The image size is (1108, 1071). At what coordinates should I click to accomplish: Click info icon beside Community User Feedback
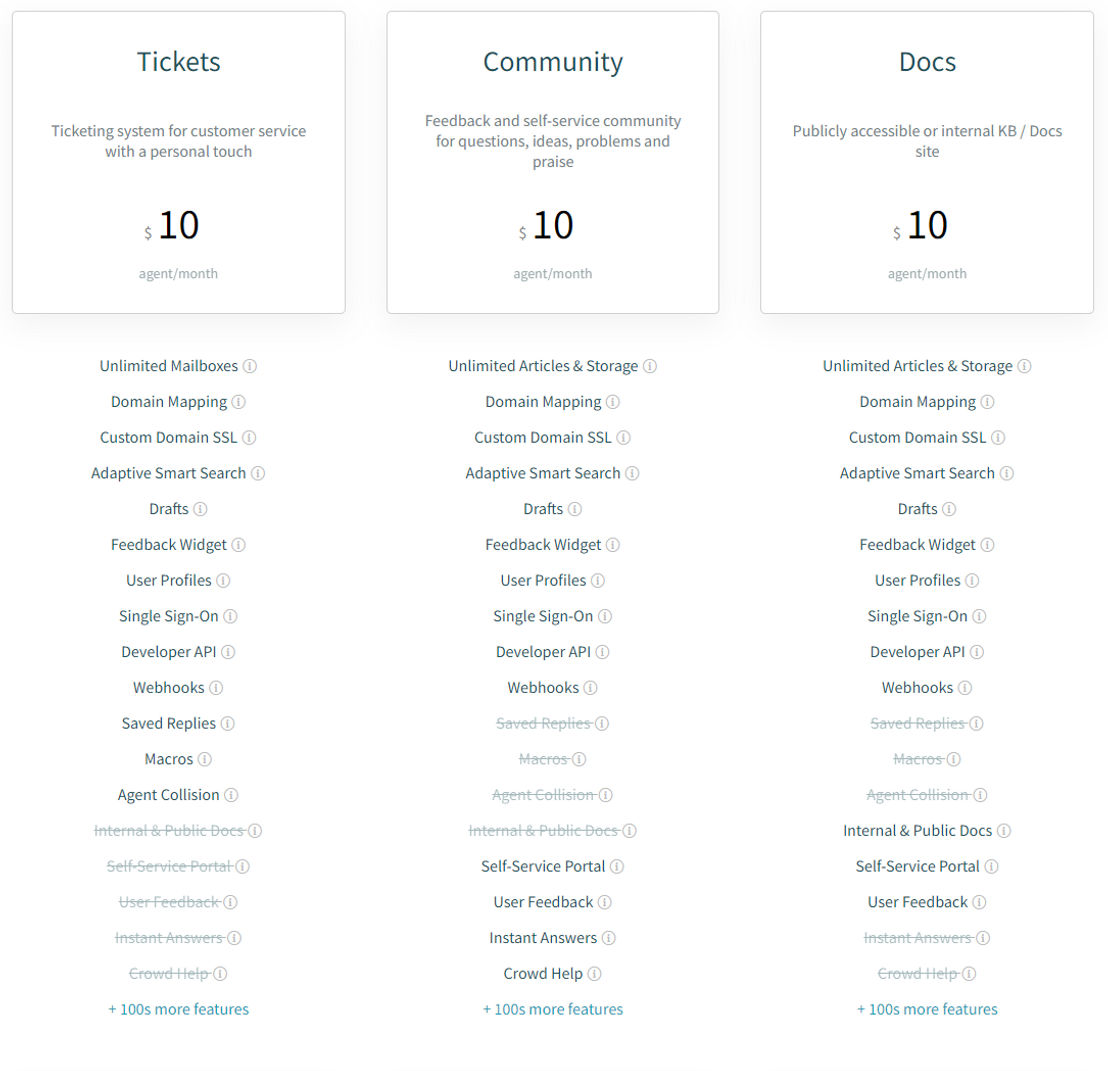point(604,902)
